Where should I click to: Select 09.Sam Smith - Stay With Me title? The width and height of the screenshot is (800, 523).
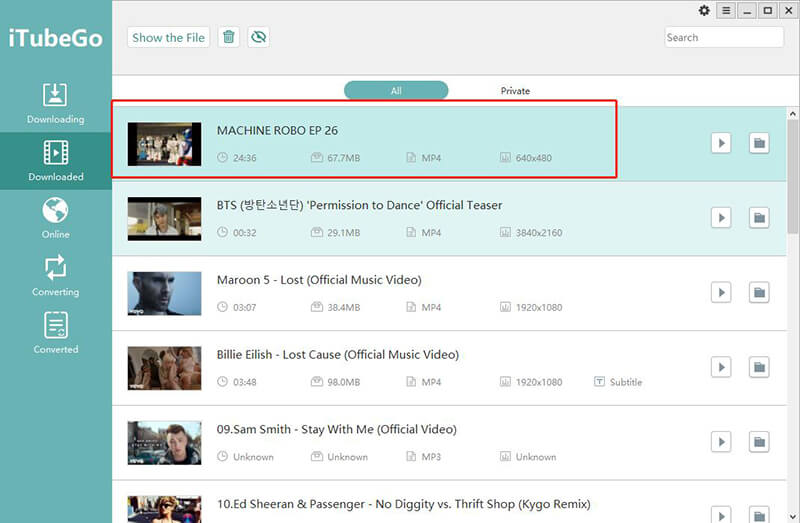tap(337, 430)
